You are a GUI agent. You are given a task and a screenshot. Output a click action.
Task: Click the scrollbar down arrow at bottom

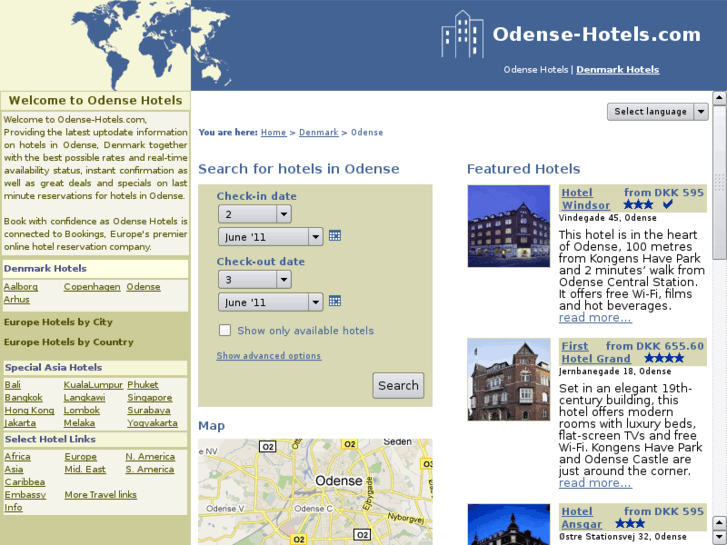coord(719,537)
